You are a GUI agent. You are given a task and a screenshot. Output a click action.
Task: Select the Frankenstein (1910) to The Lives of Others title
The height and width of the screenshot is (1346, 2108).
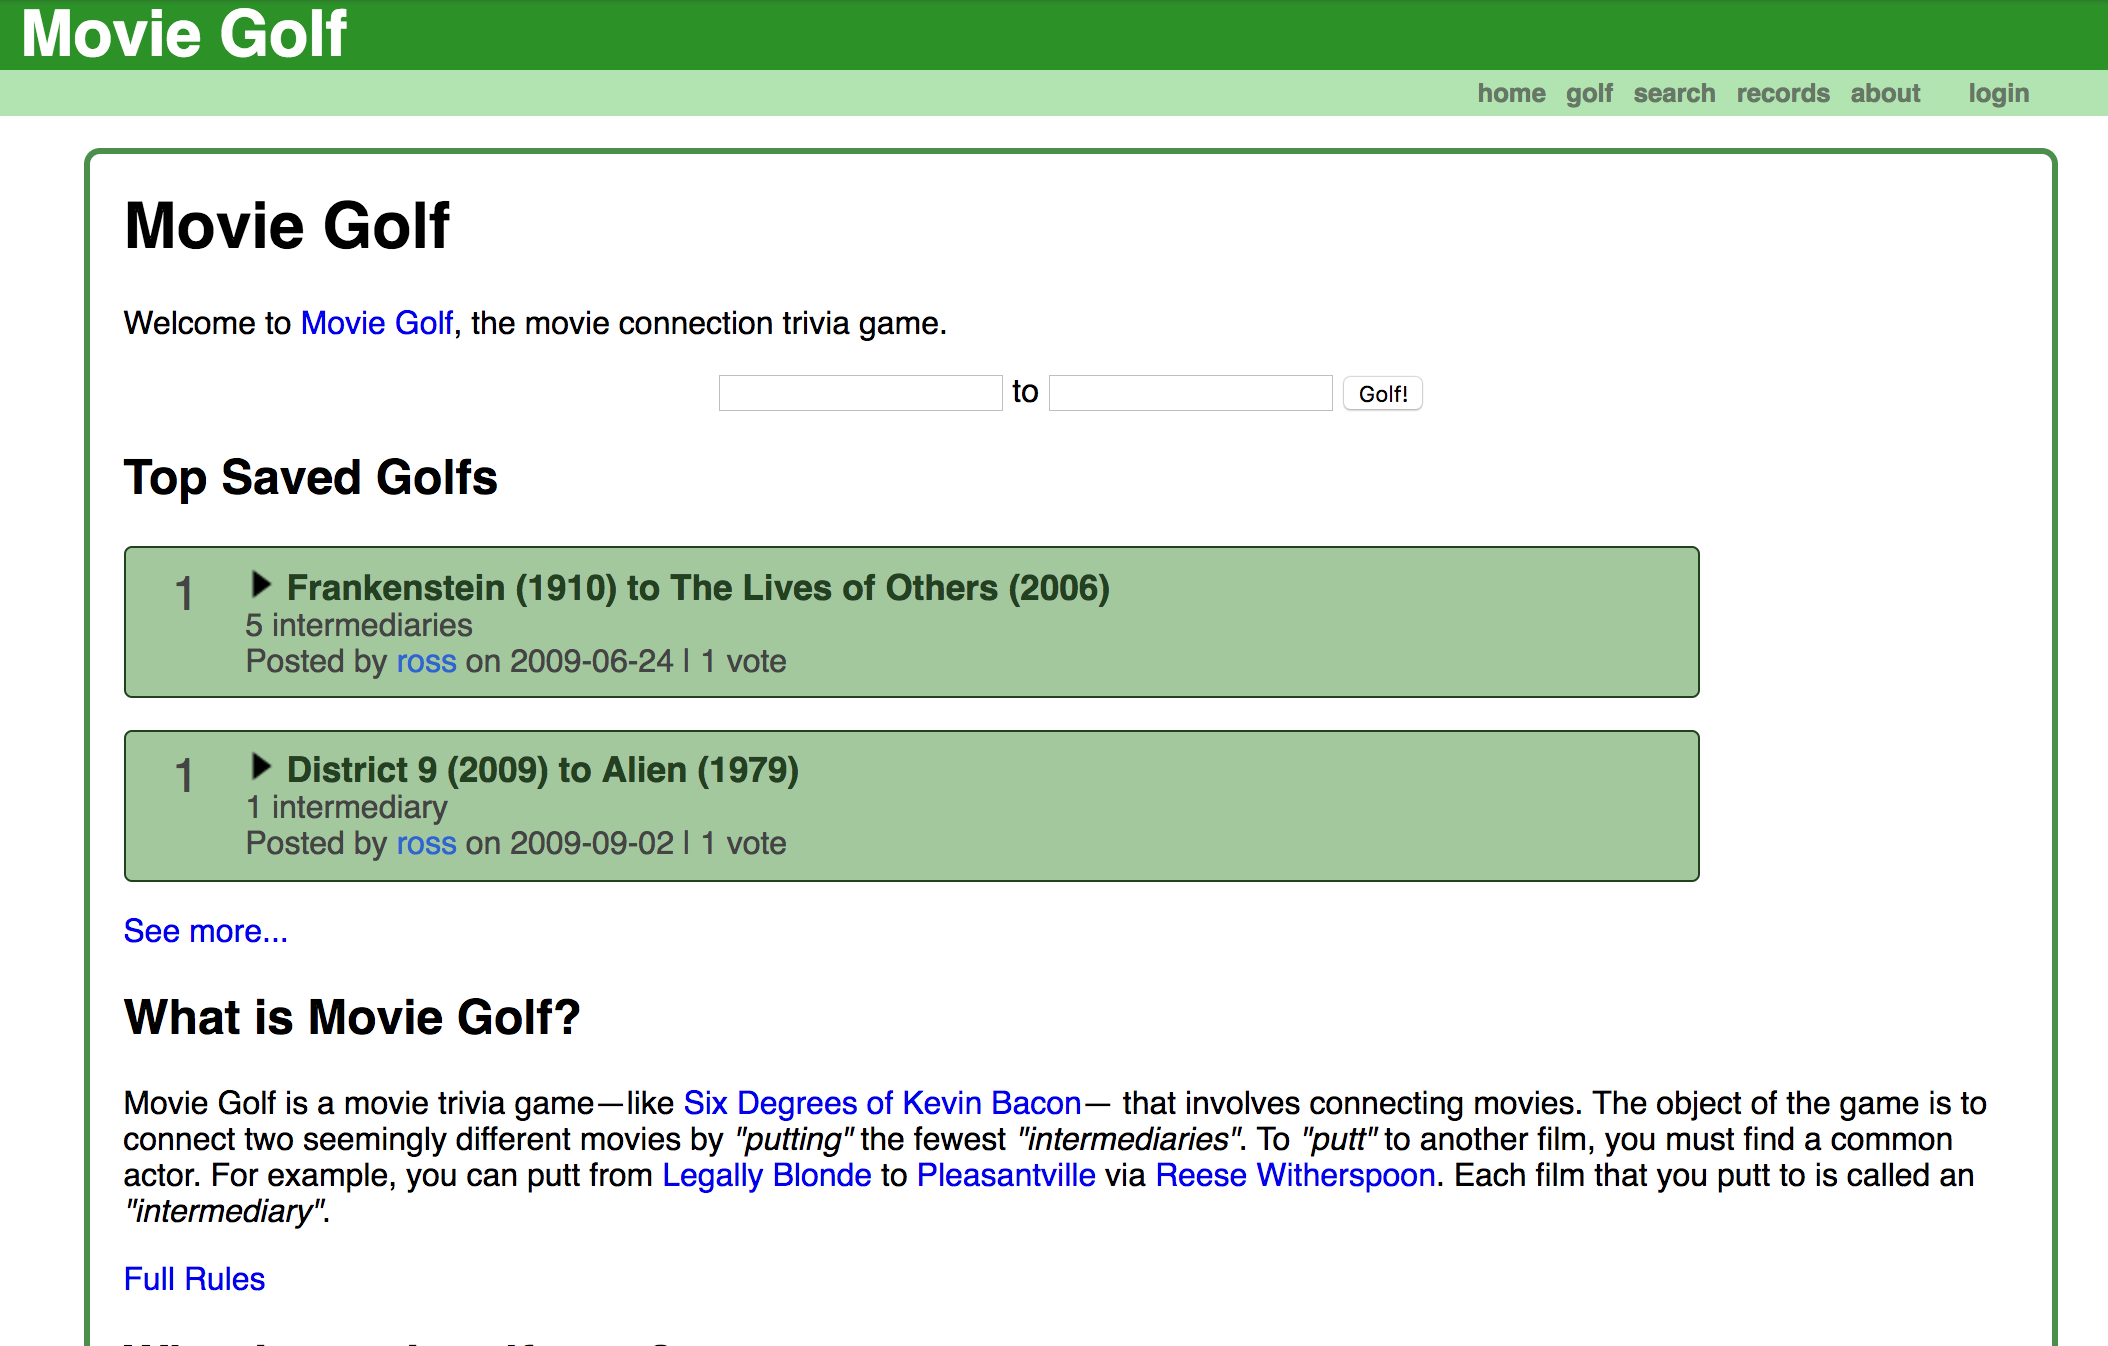coord(699,588)
